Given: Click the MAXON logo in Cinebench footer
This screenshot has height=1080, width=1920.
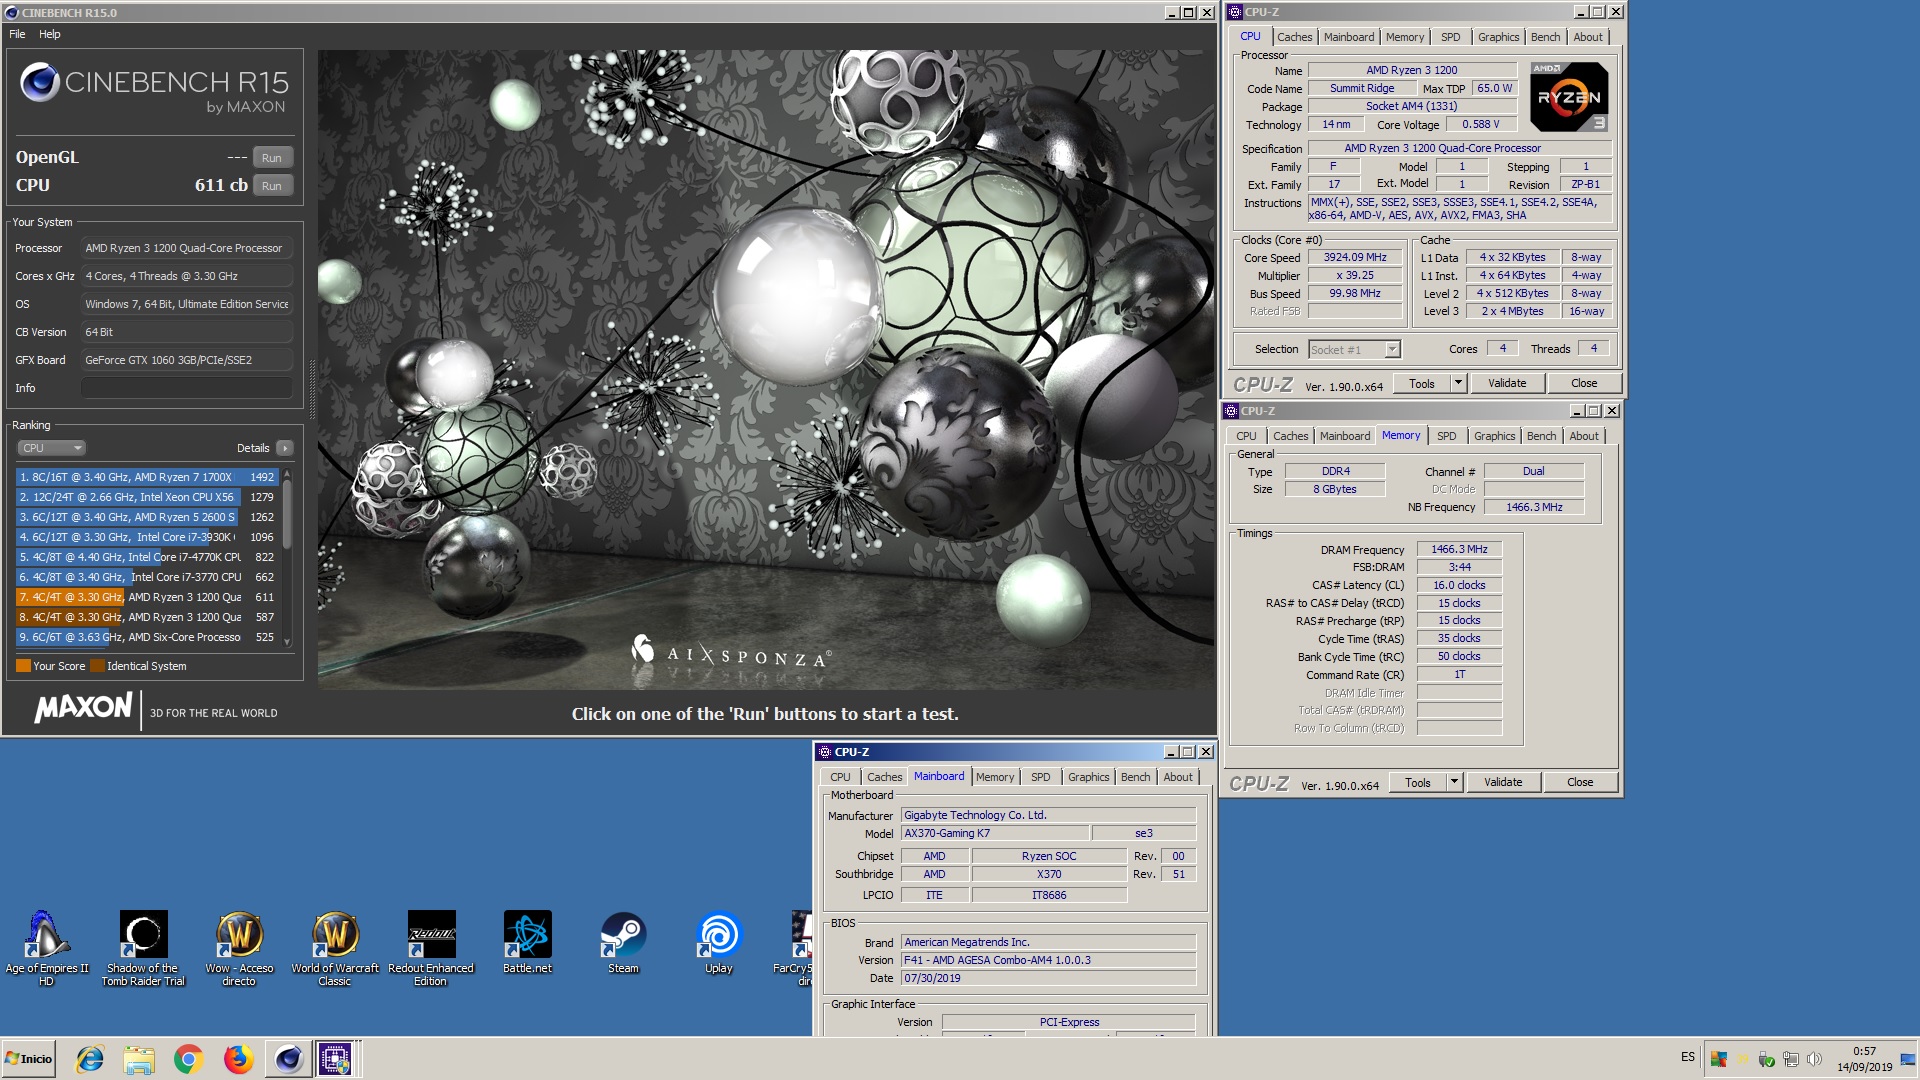Looking at the screenshot, I should coord(84,708).
